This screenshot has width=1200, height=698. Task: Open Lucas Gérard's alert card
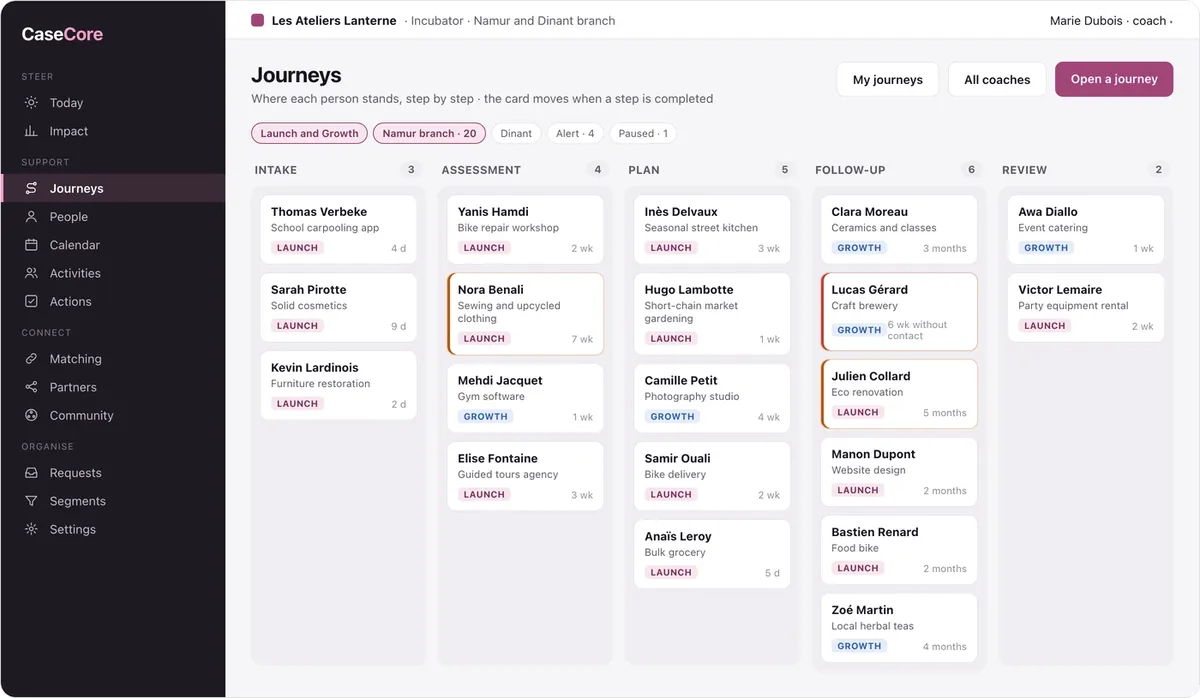(x=899, y=312)
